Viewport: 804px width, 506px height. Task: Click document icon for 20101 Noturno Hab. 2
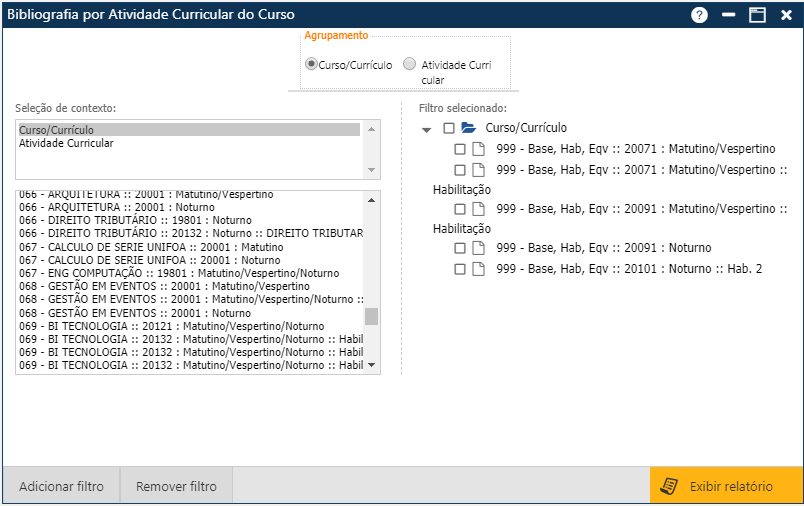coord(478,269)
